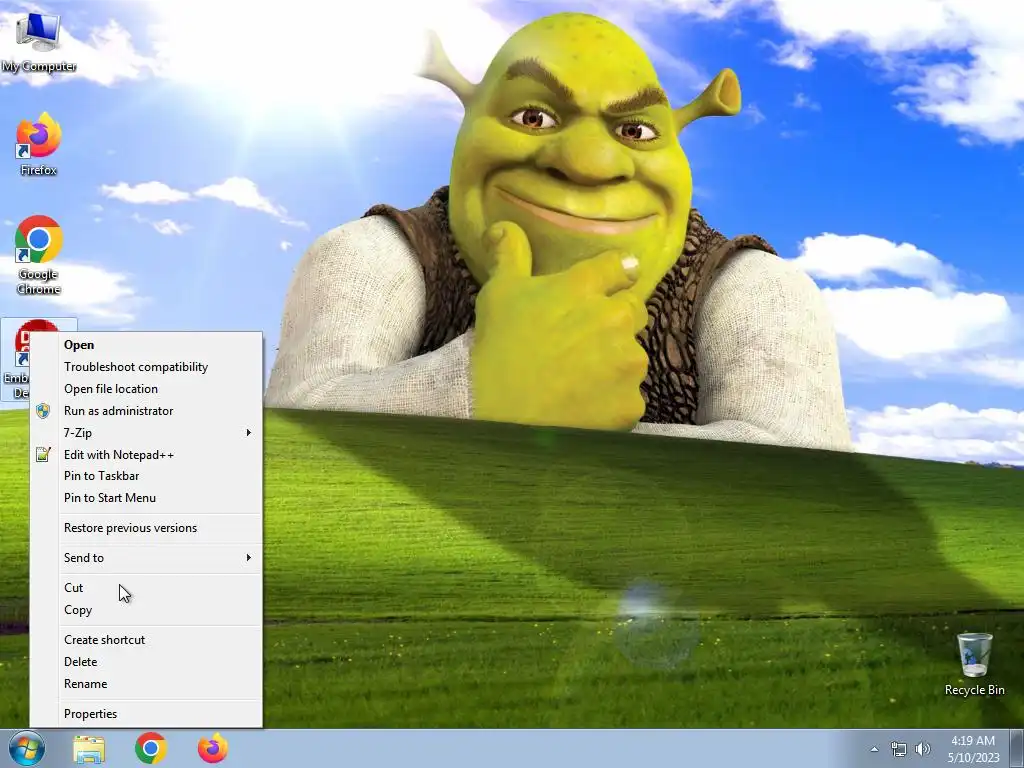1024x768 pixels.
Task: Open the volume speaker tray icon
Action: pos(923,749)
